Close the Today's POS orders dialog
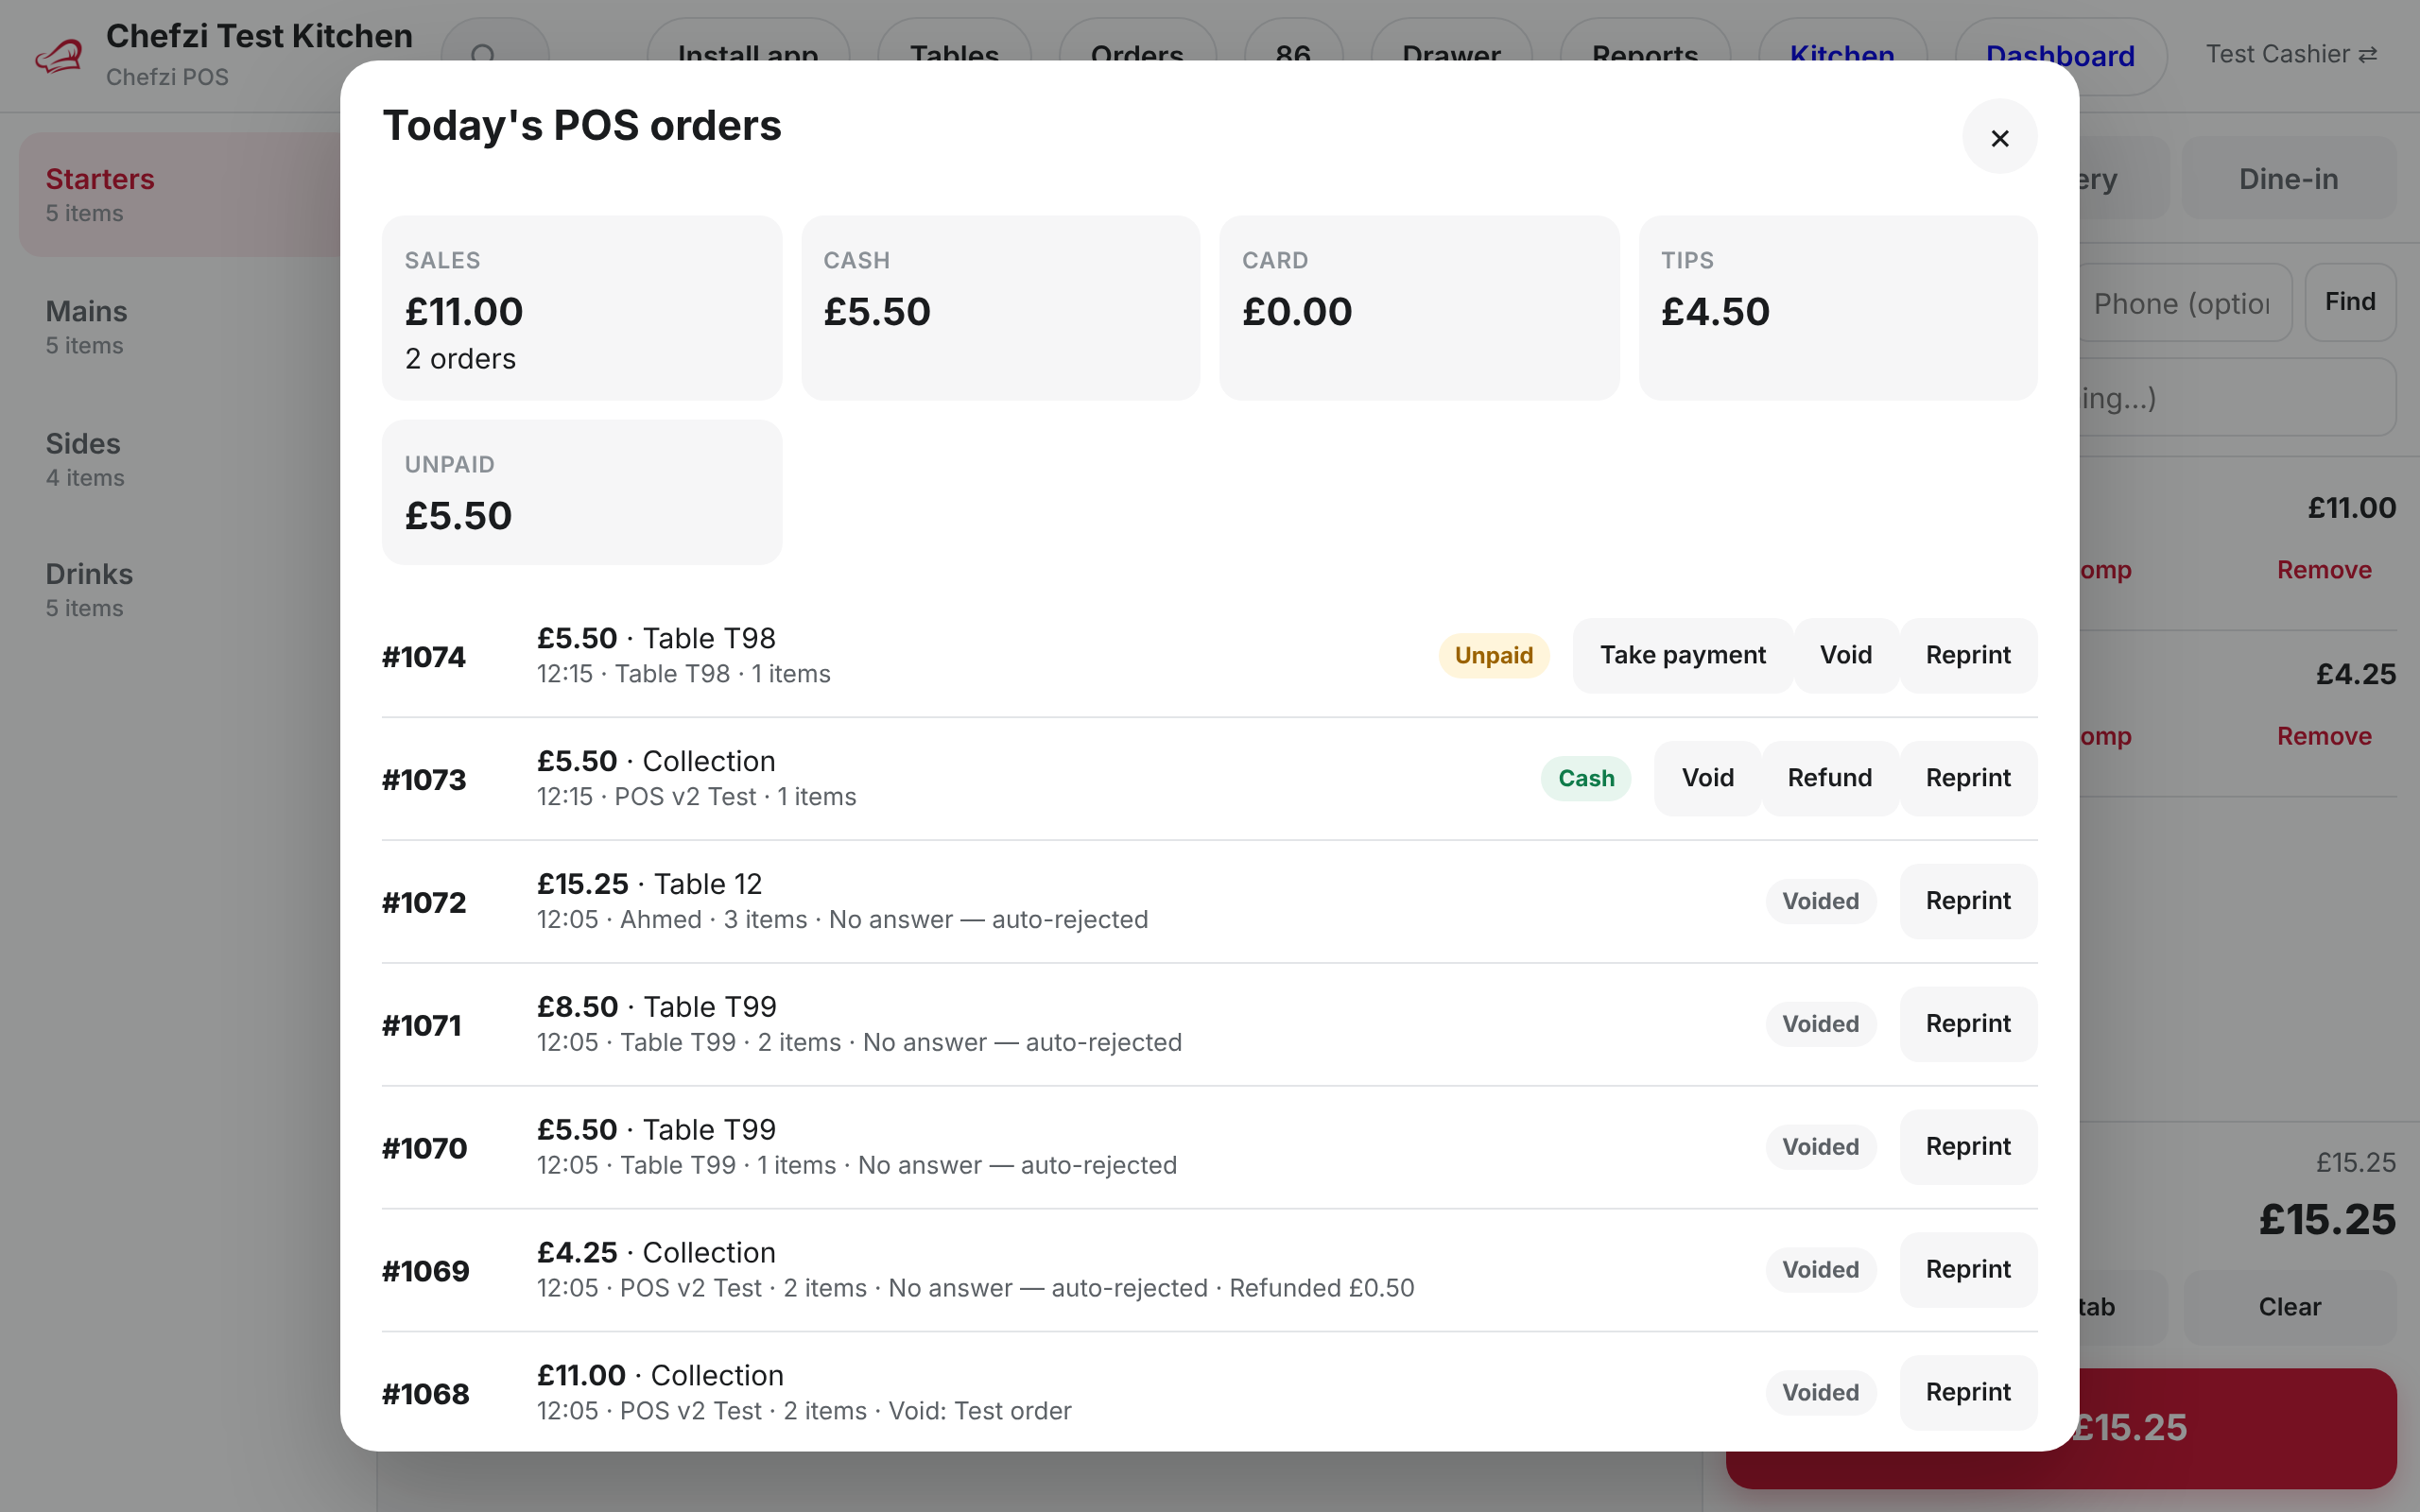 click(1999, 138)
